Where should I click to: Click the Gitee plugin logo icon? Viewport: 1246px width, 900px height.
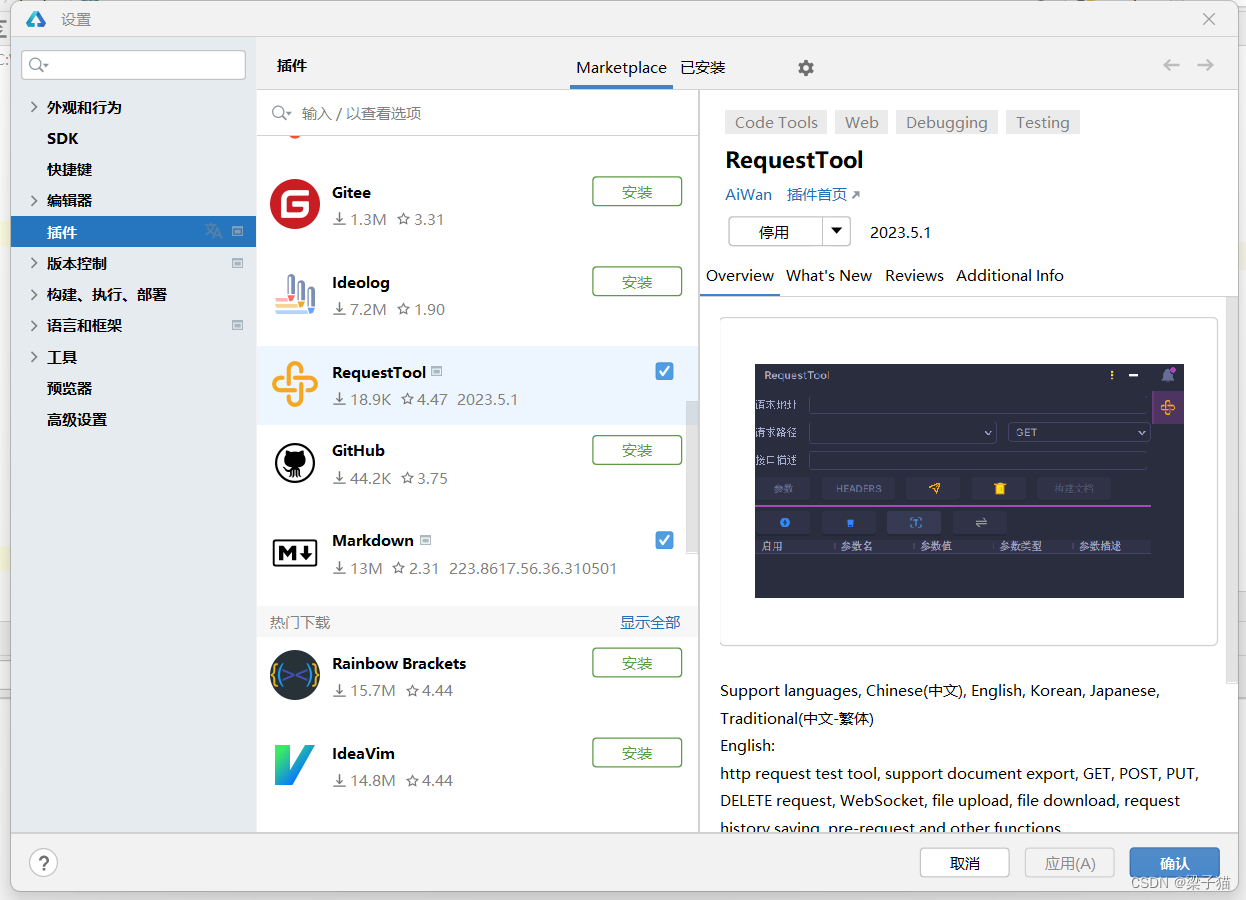295,204
